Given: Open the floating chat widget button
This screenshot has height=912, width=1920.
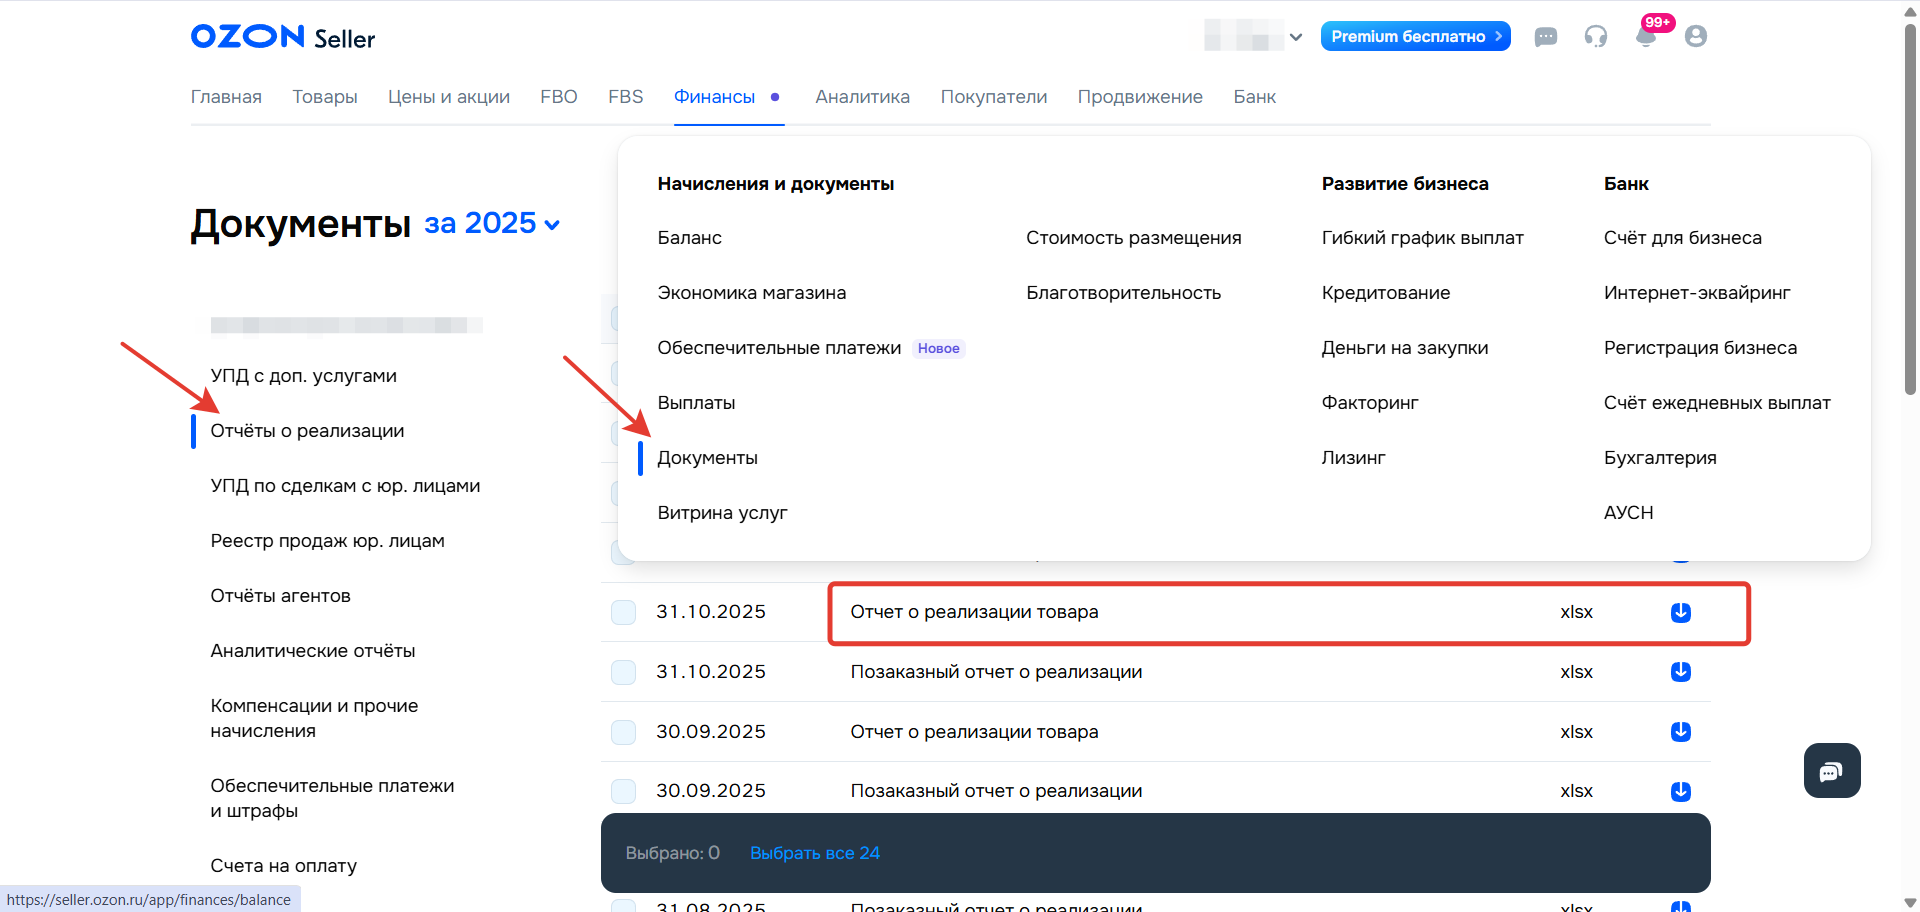Looking at the screenshot, I should 1832,771.
